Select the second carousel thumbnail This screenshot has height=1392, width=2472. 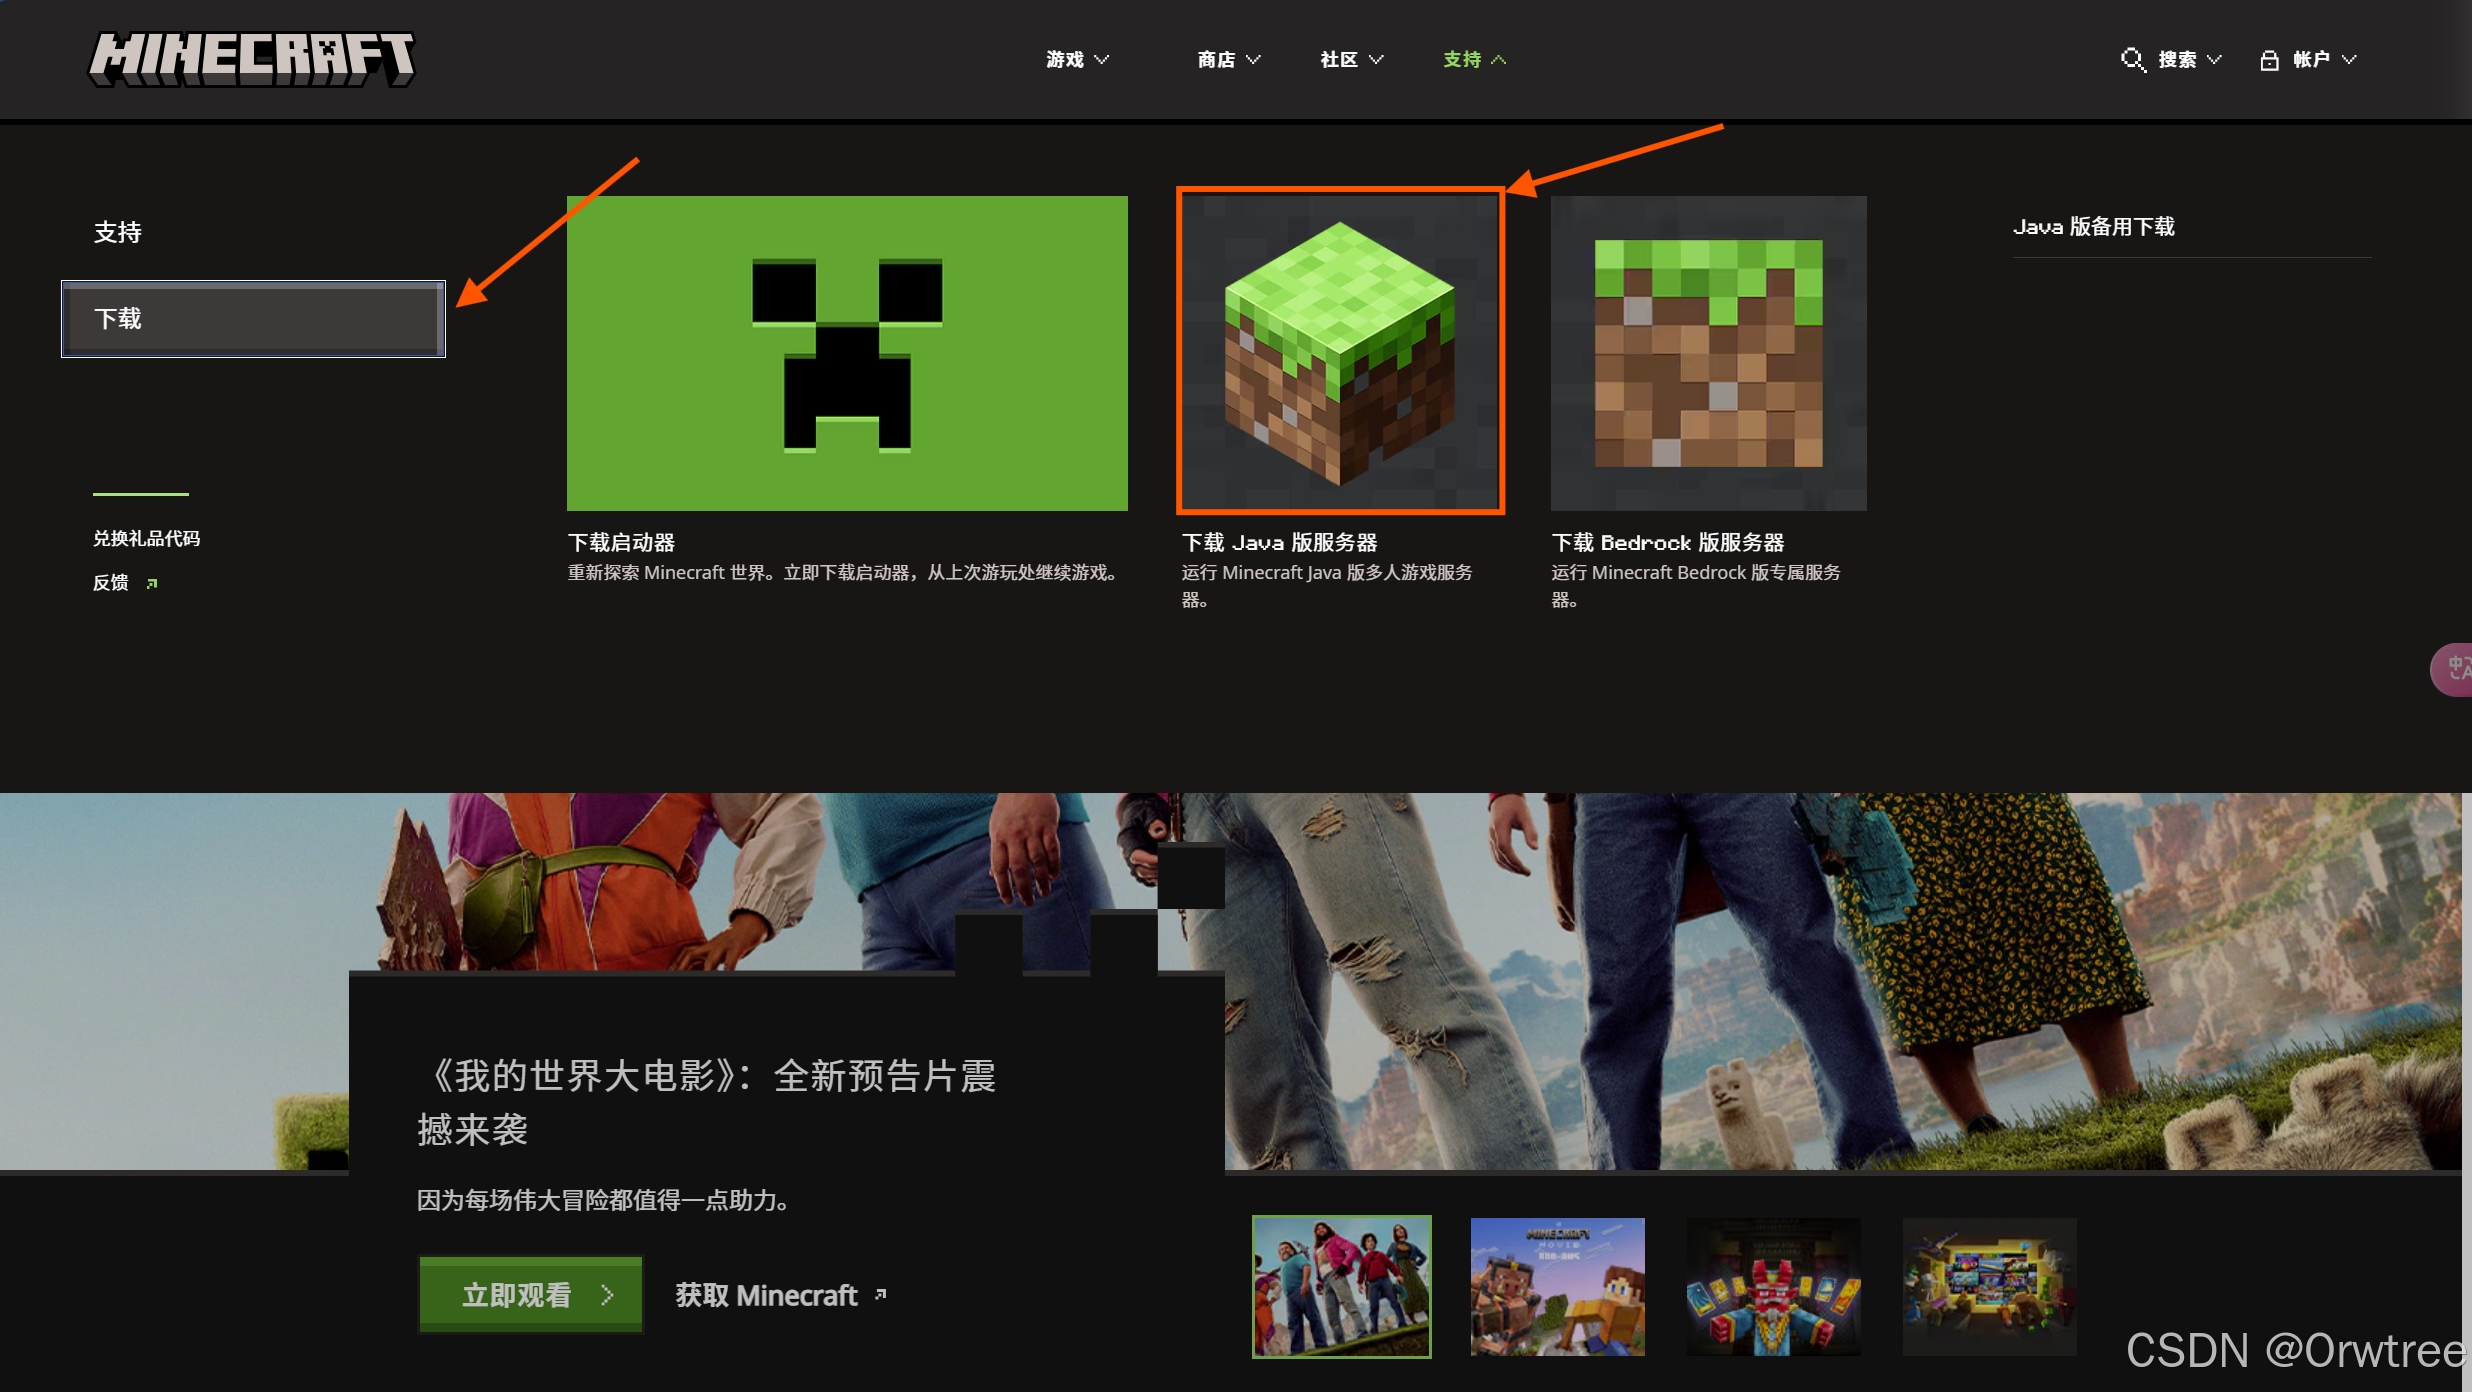[1557, 1286]
